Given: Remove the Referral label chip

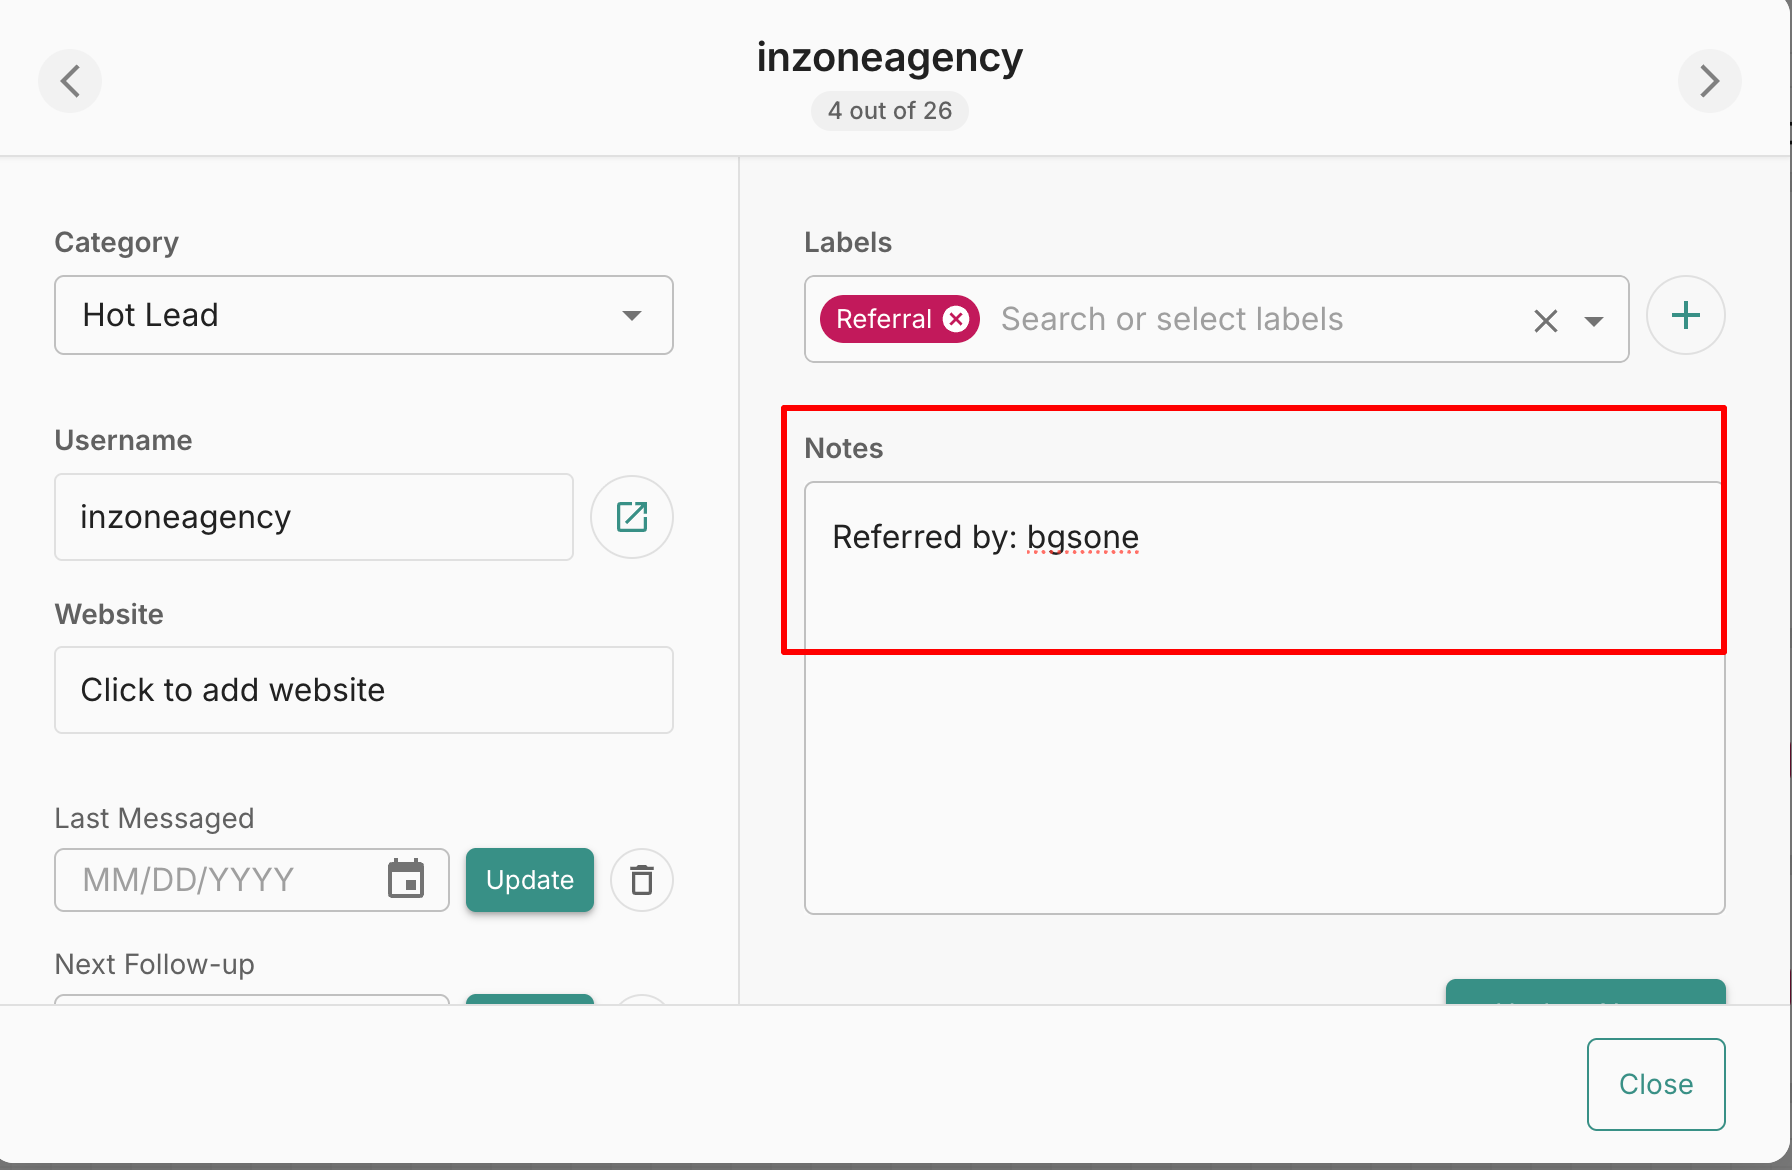Looking at the screenshot, I should coord(956,319).
